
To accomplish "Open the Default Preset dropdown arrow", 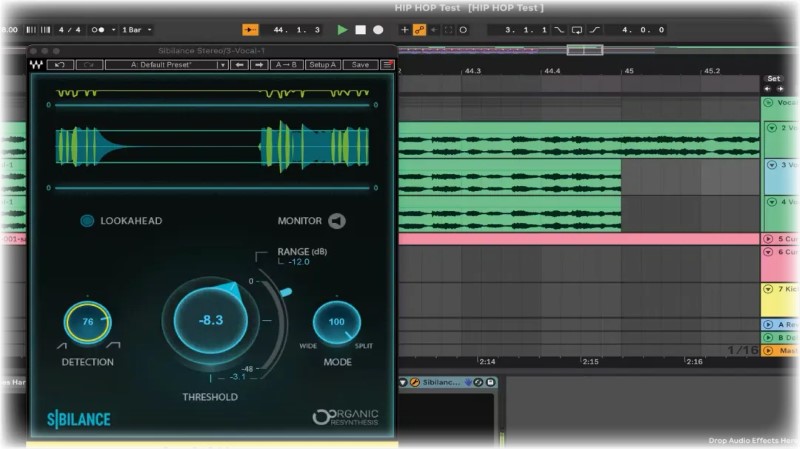I will pyautogui.click(x=222, y=65).
